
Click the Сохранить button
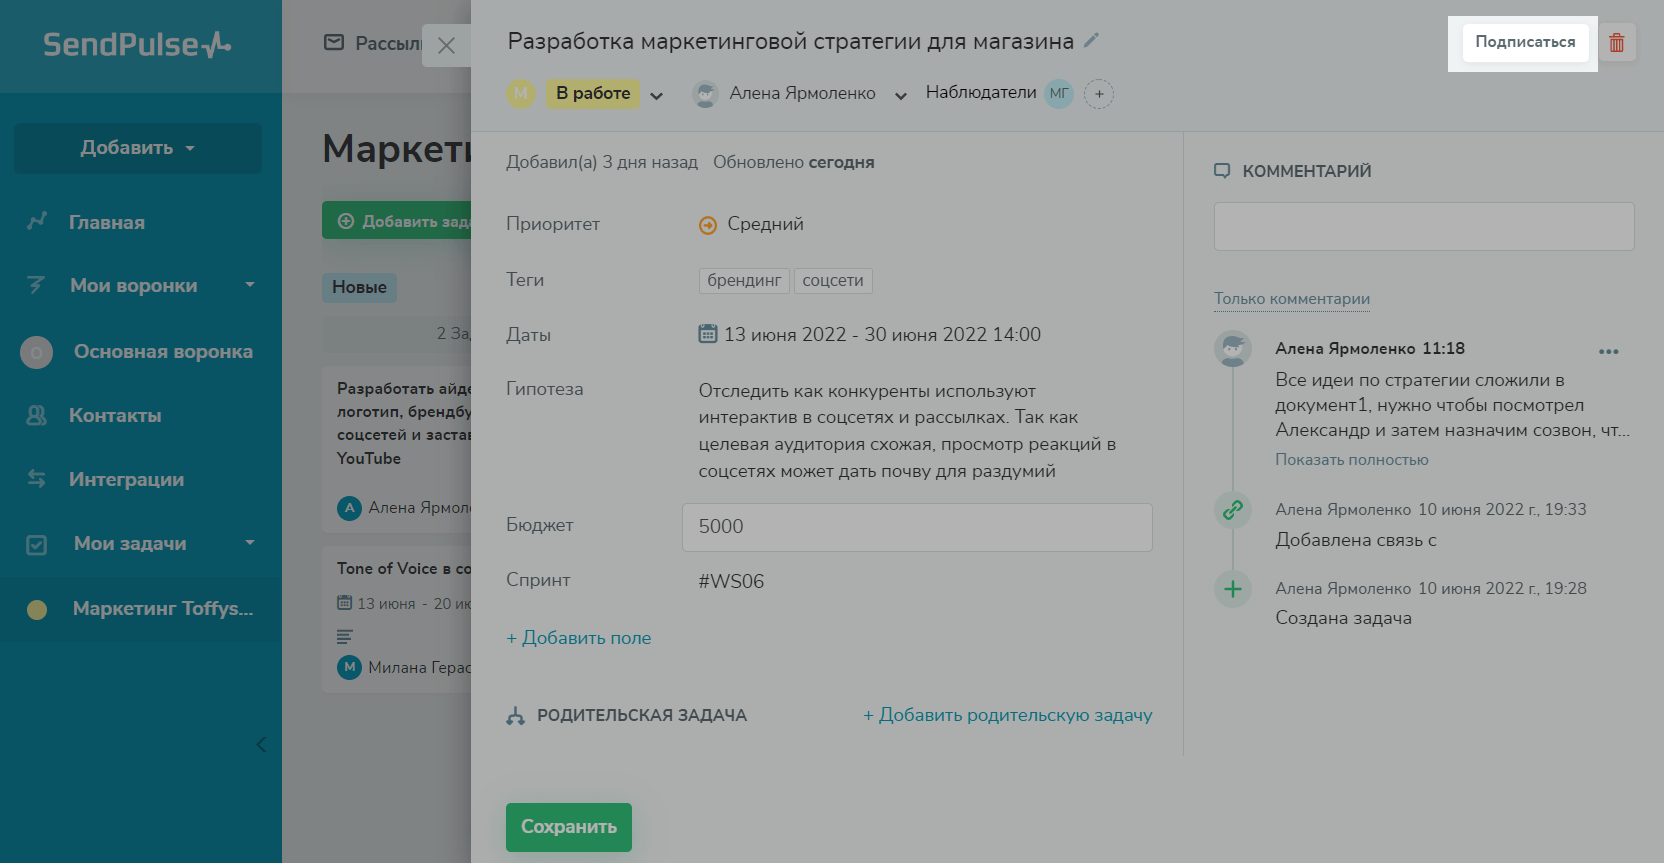pos(569,827)
